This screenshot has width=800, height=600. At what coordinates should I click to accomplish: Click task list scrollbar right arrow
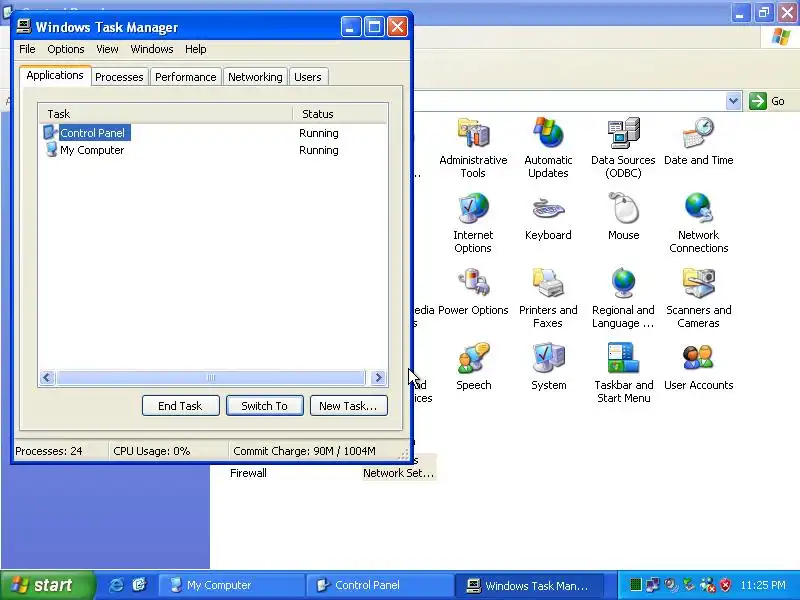pos(379,378)
